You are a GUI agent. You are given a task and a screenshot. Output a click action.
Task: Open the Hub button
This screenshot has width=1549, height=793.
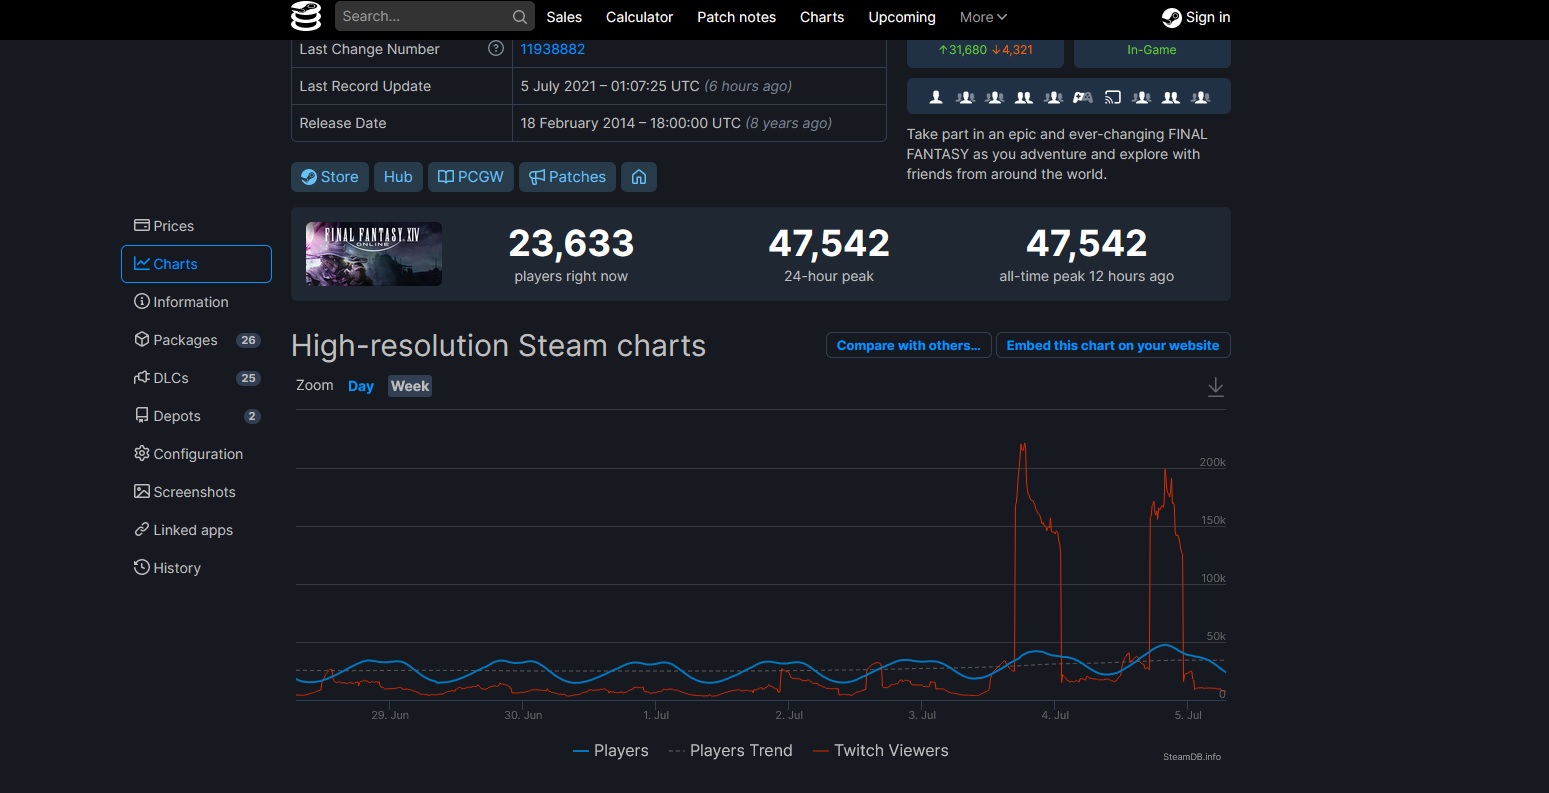398,177
